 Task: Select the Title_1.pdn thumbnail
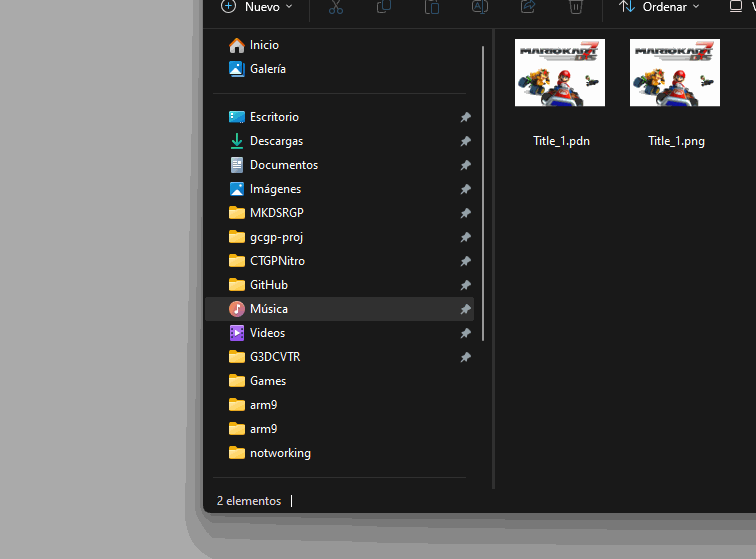click(560, 72)
